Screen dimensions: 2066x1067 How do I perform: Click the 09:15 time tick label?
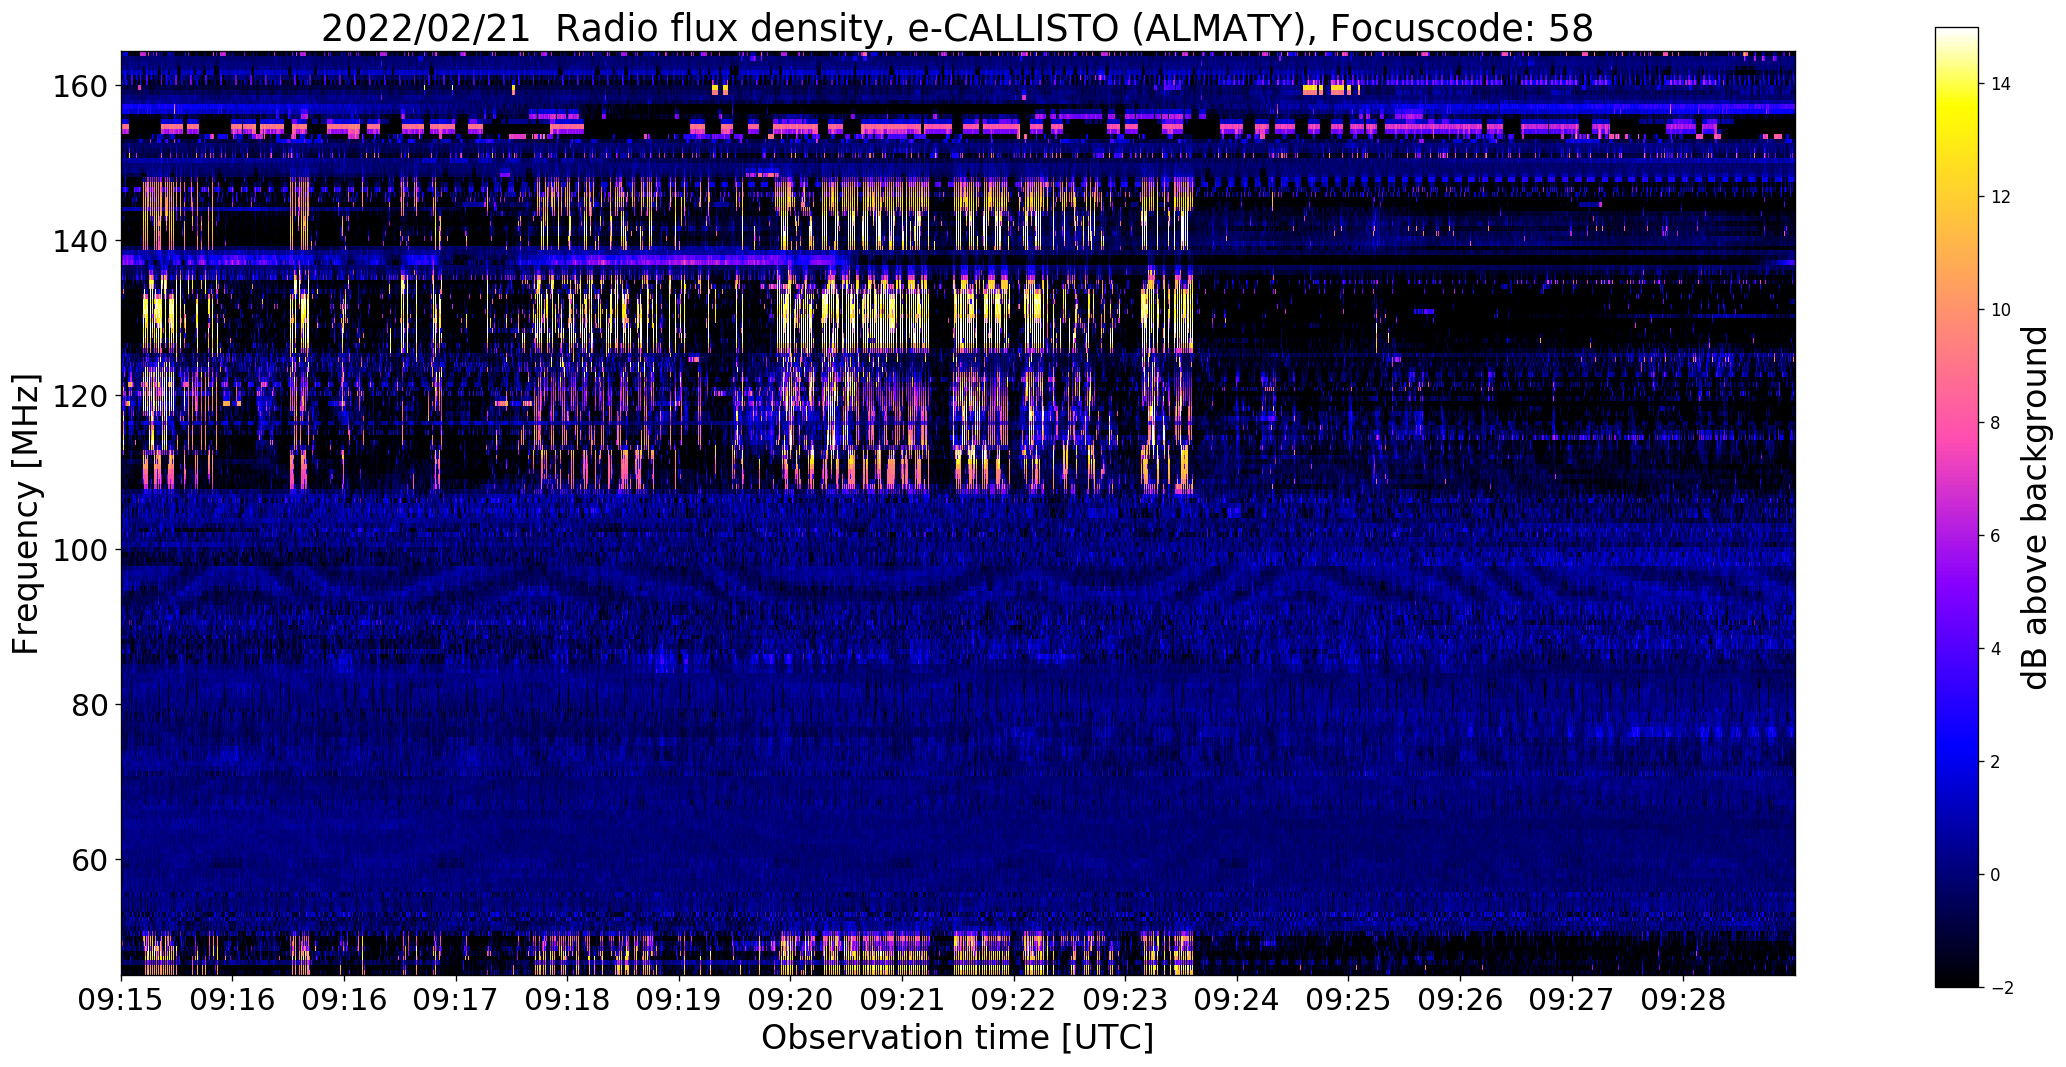pyautogui.click(x=121, y=1000)
